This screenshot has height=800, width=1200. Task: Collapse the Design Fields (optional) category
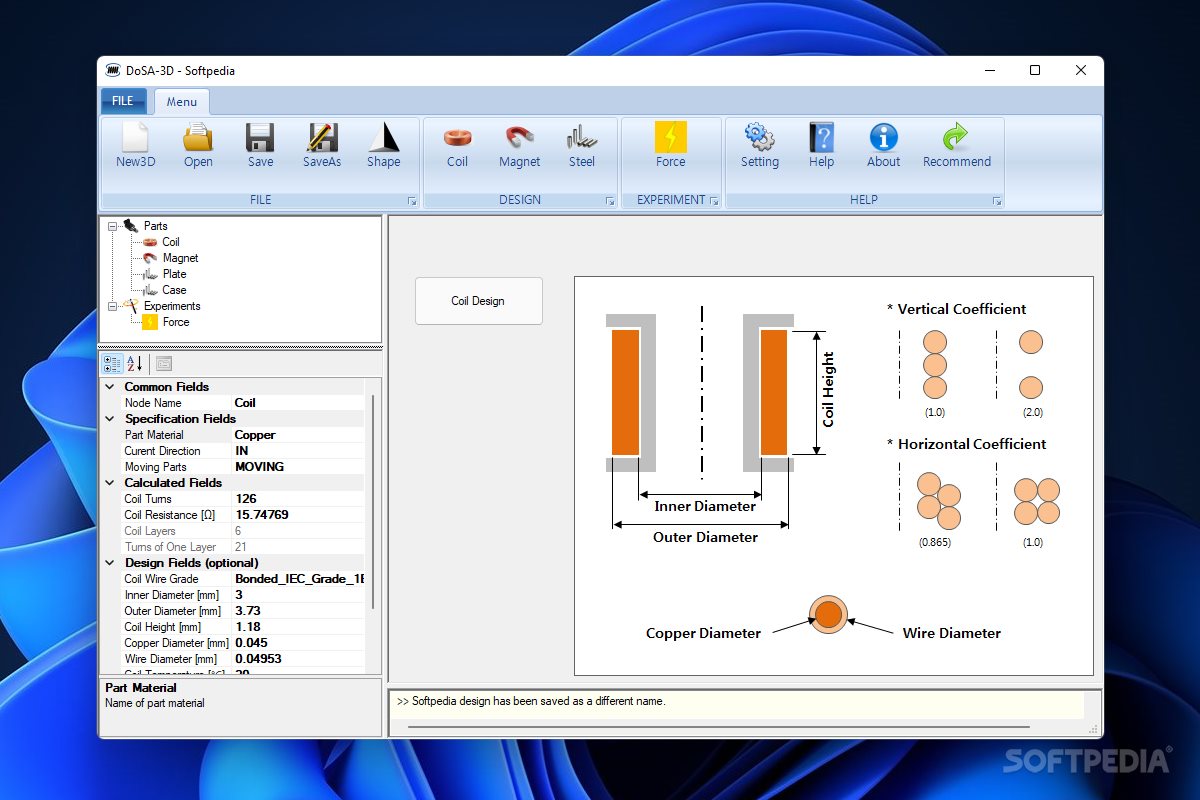[x=110, y=563]
